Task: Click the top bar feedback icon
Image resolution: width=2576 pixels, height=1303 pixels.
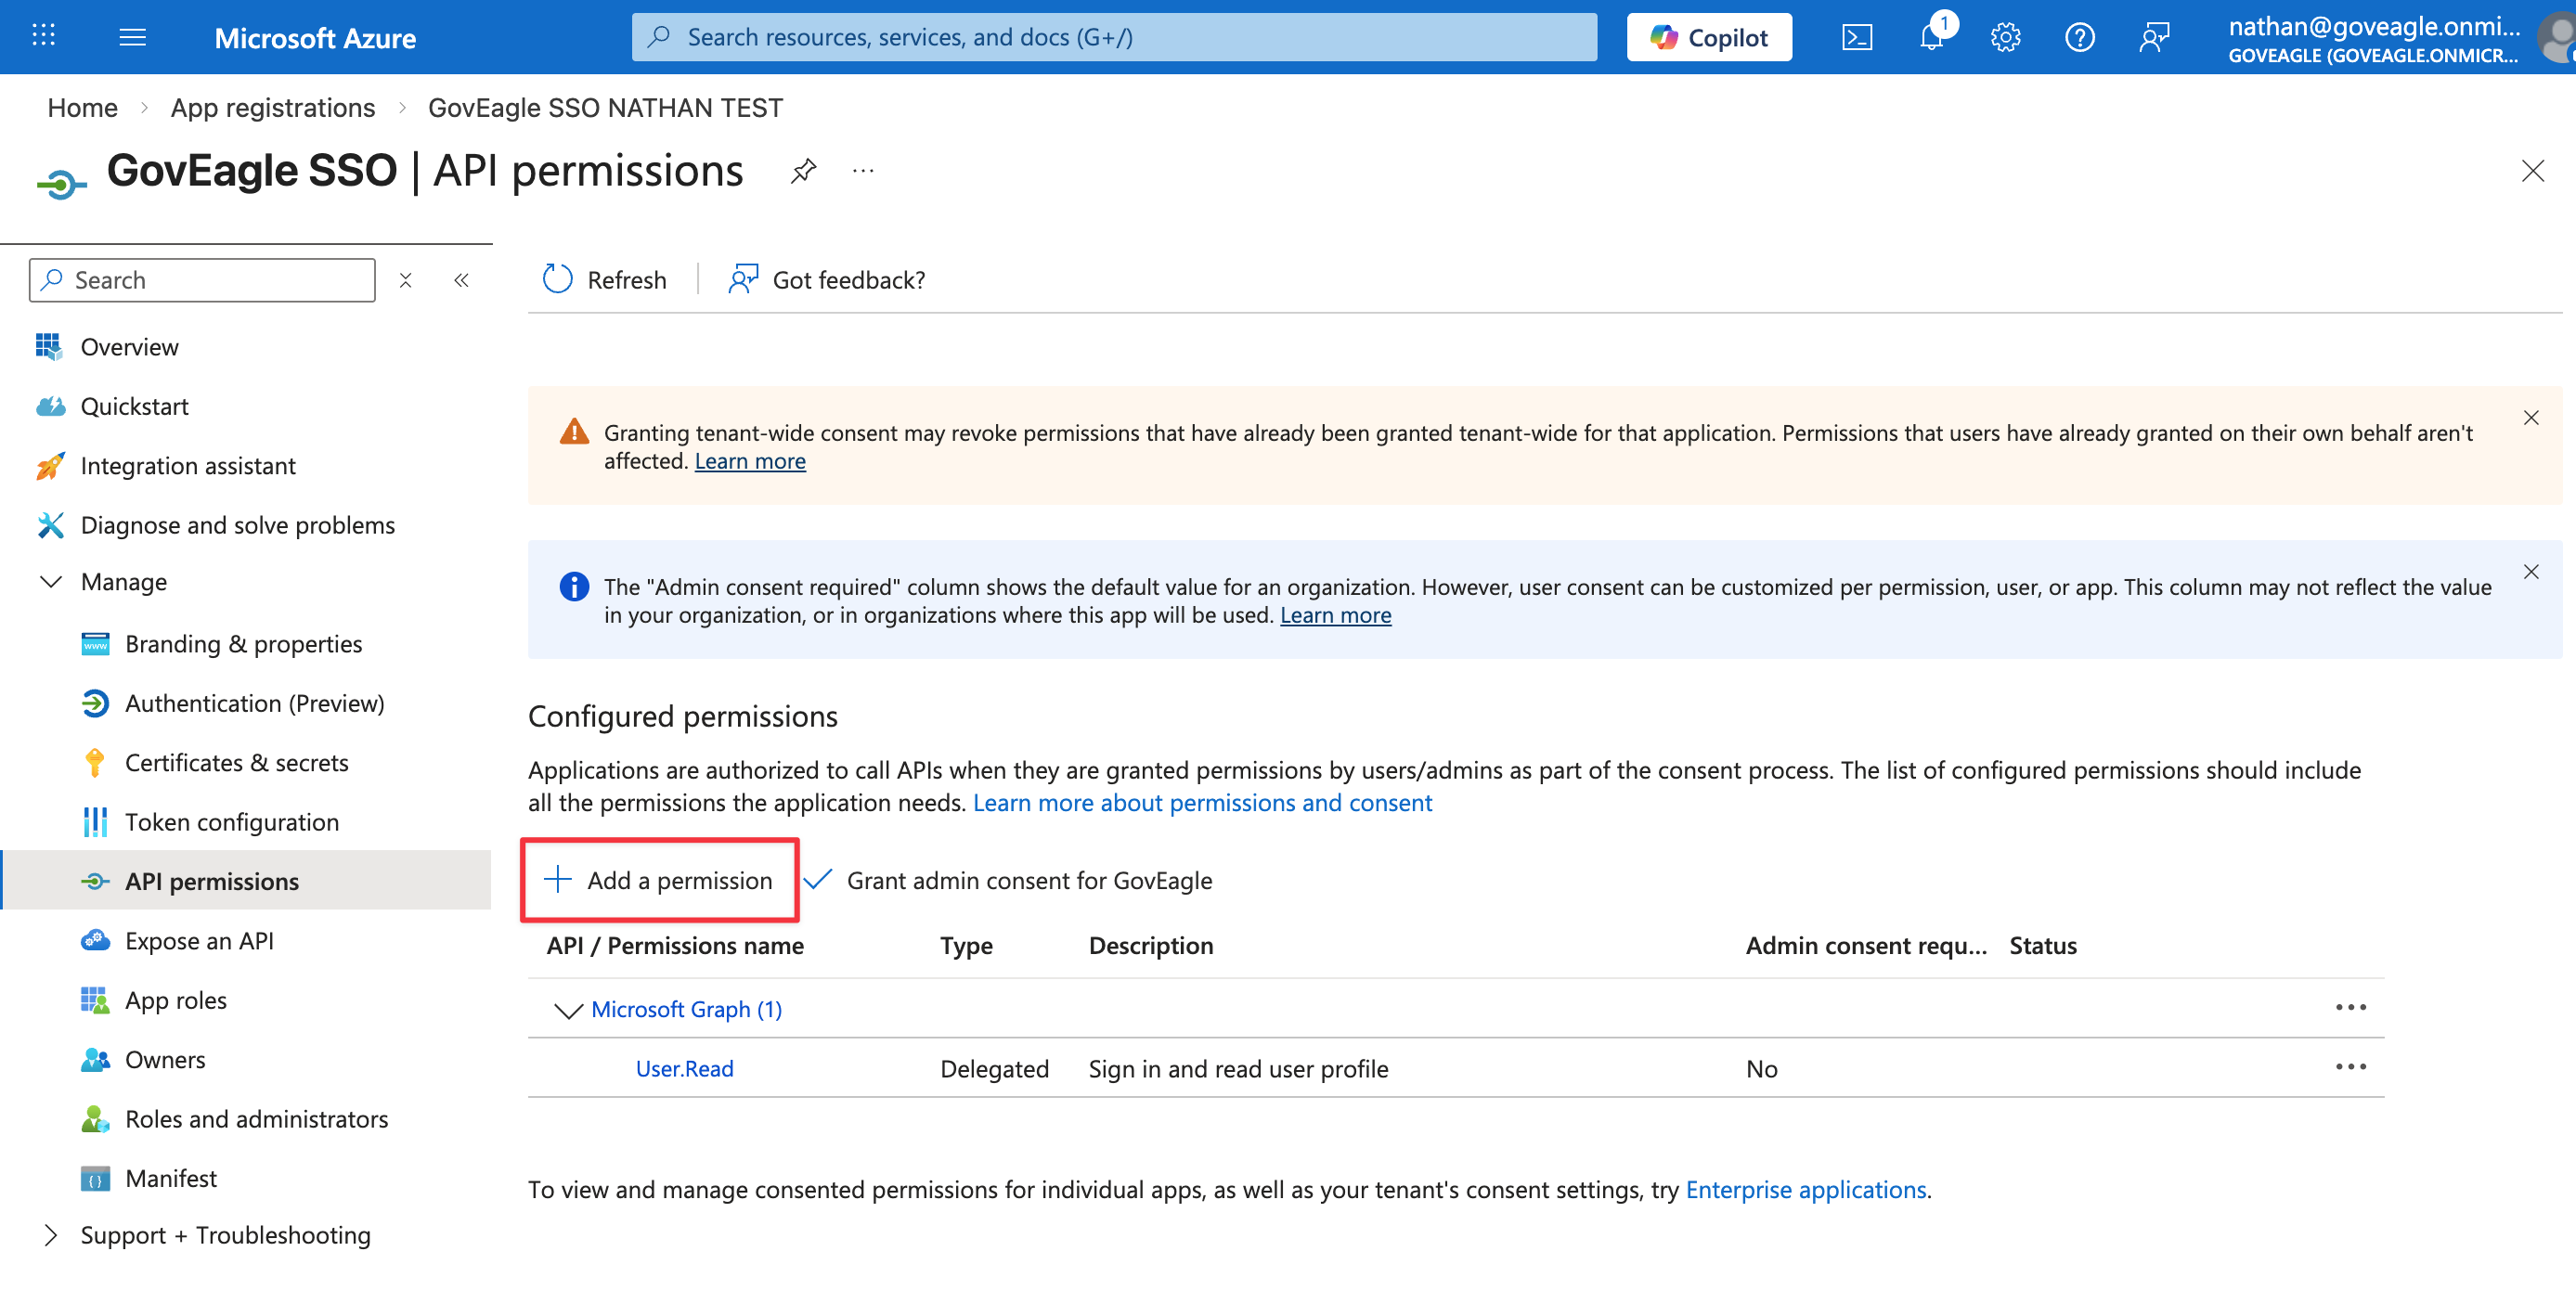Action: coord(2153,38)
